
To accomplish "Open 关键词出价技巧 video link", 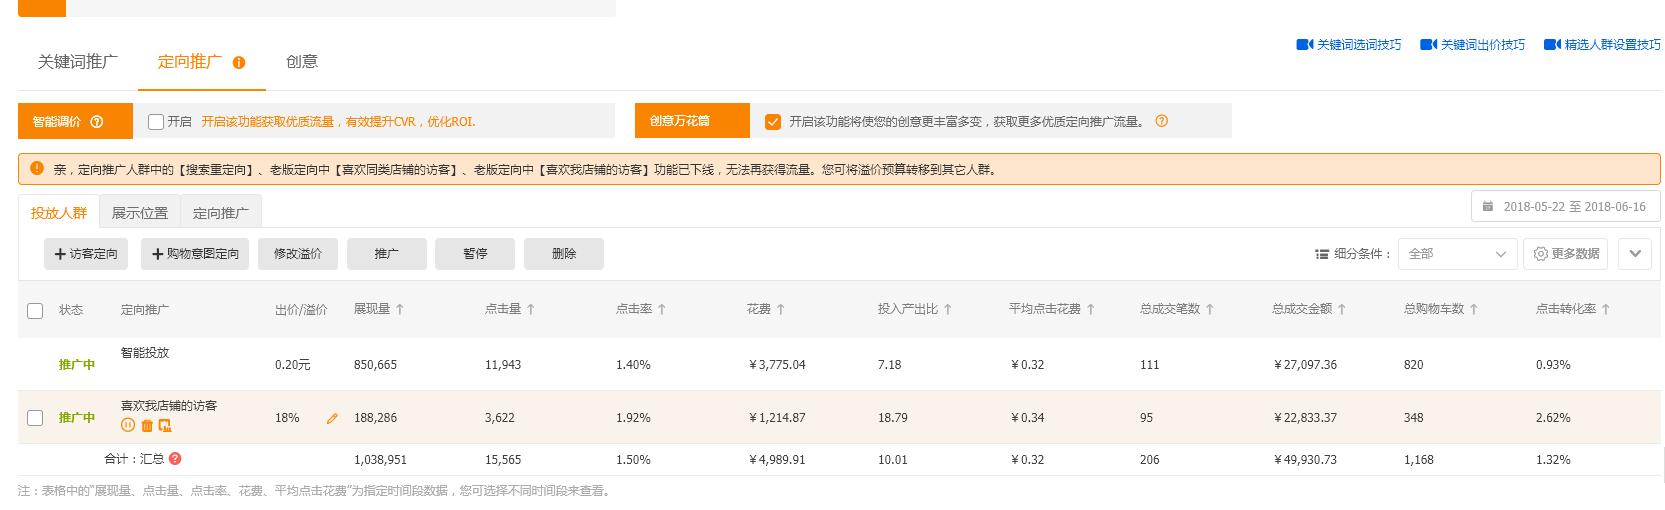I will click(1473, 45).
